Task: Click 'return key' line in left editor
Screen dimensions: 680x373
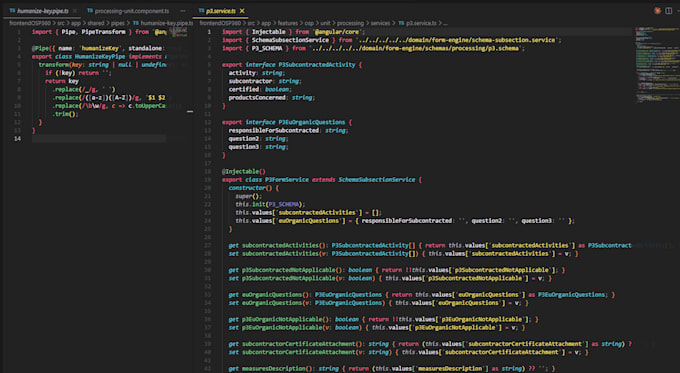Action: 62,81
